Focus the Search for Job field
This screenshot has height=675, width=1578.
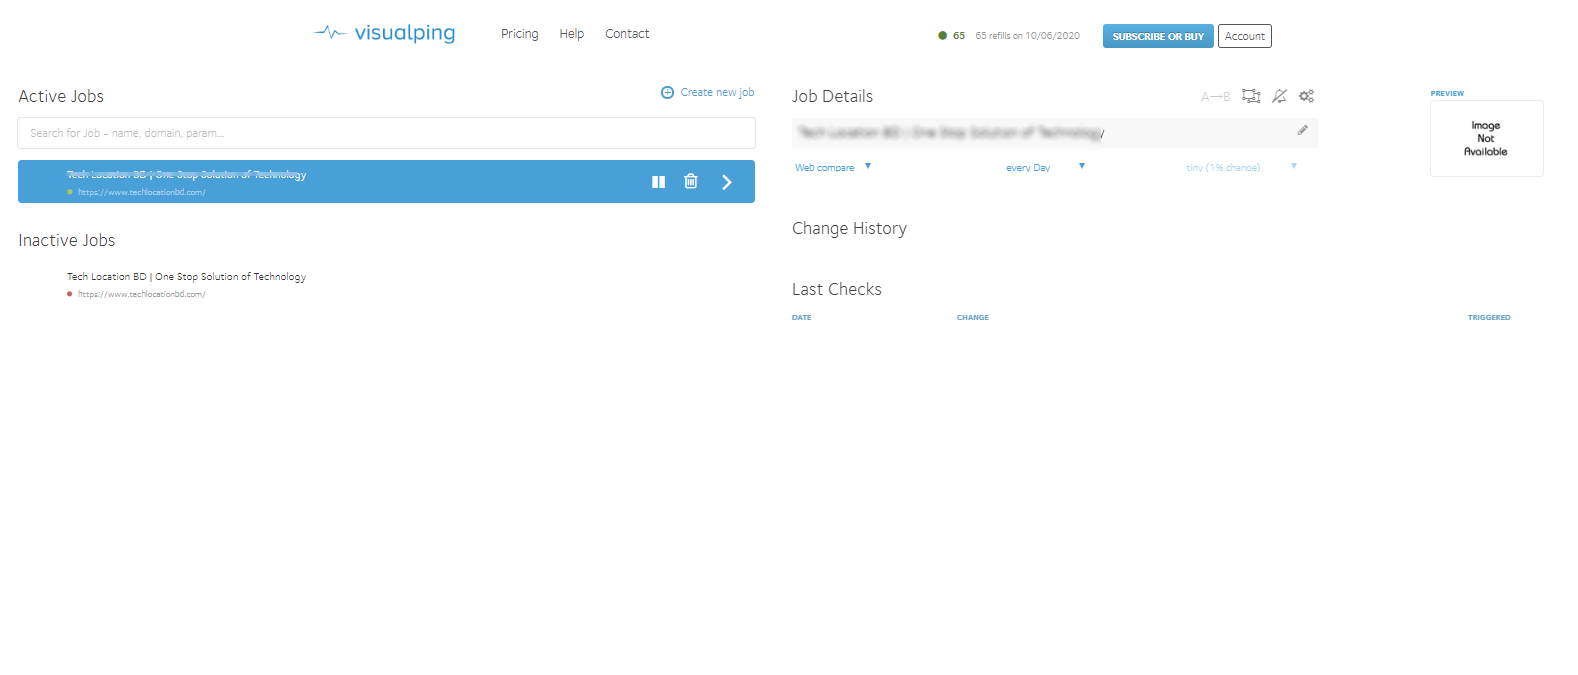click(x=386, y=133)
